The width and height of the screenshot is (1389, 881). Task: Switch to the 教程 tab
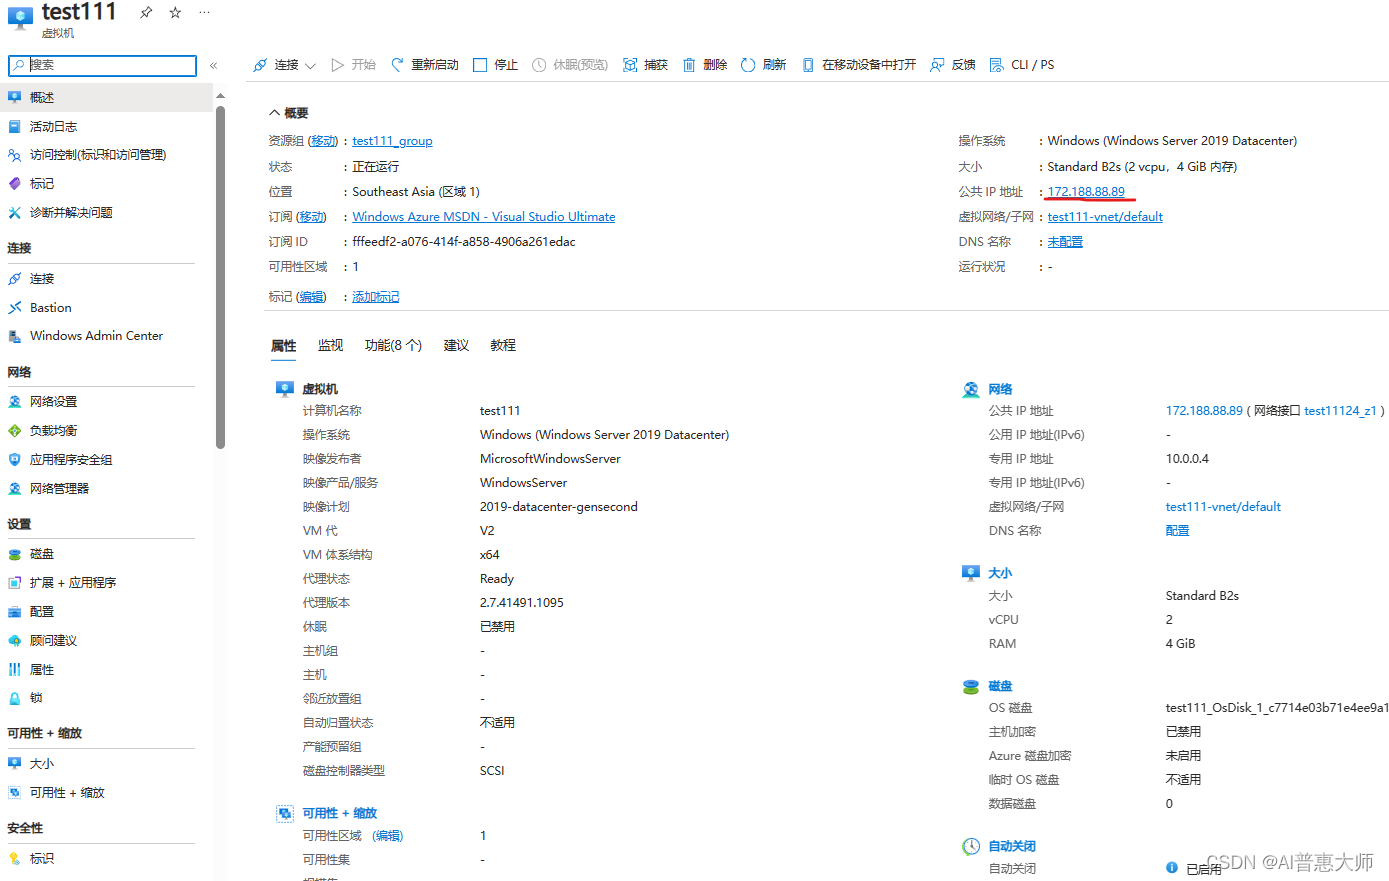[x=503, y=345]
